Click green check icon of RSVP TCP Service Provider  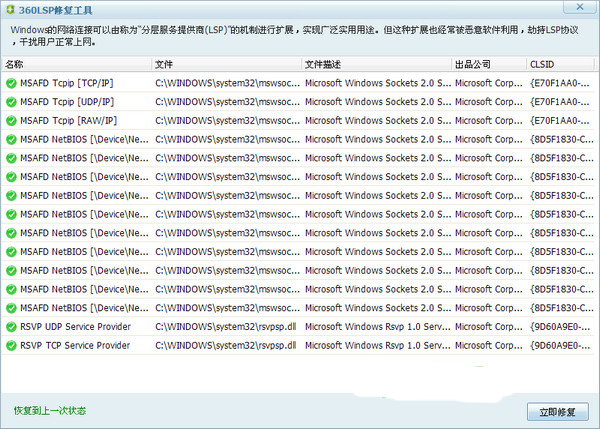(x=11, y=346)
